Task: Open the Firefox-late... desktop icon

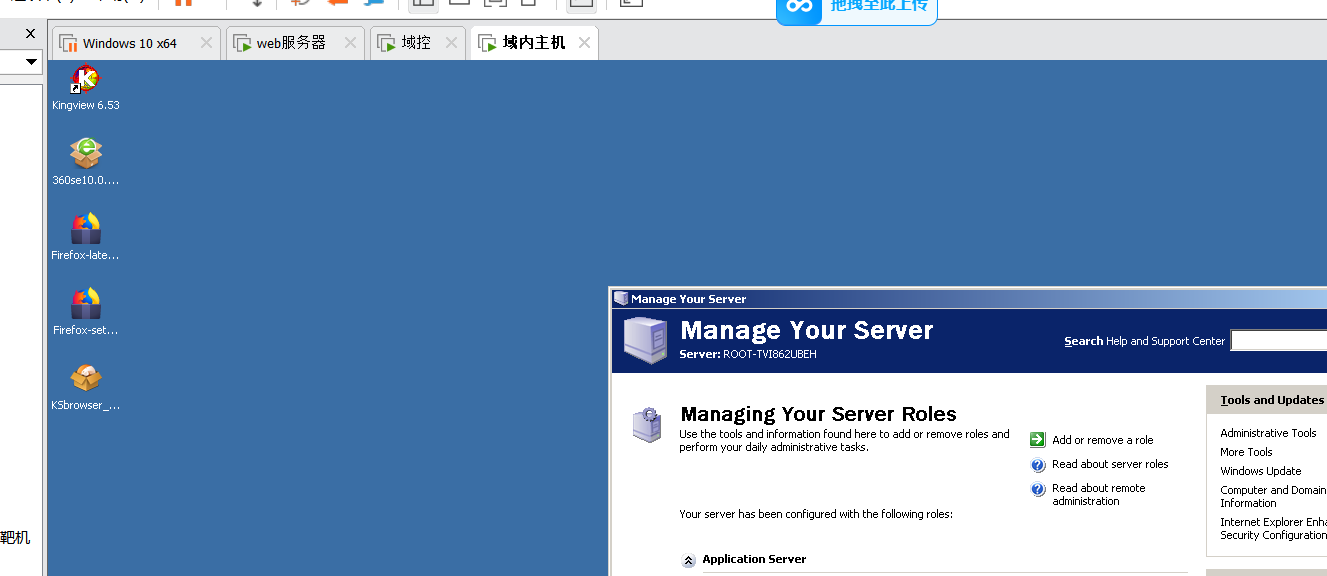Action: [x=86, y=236]
